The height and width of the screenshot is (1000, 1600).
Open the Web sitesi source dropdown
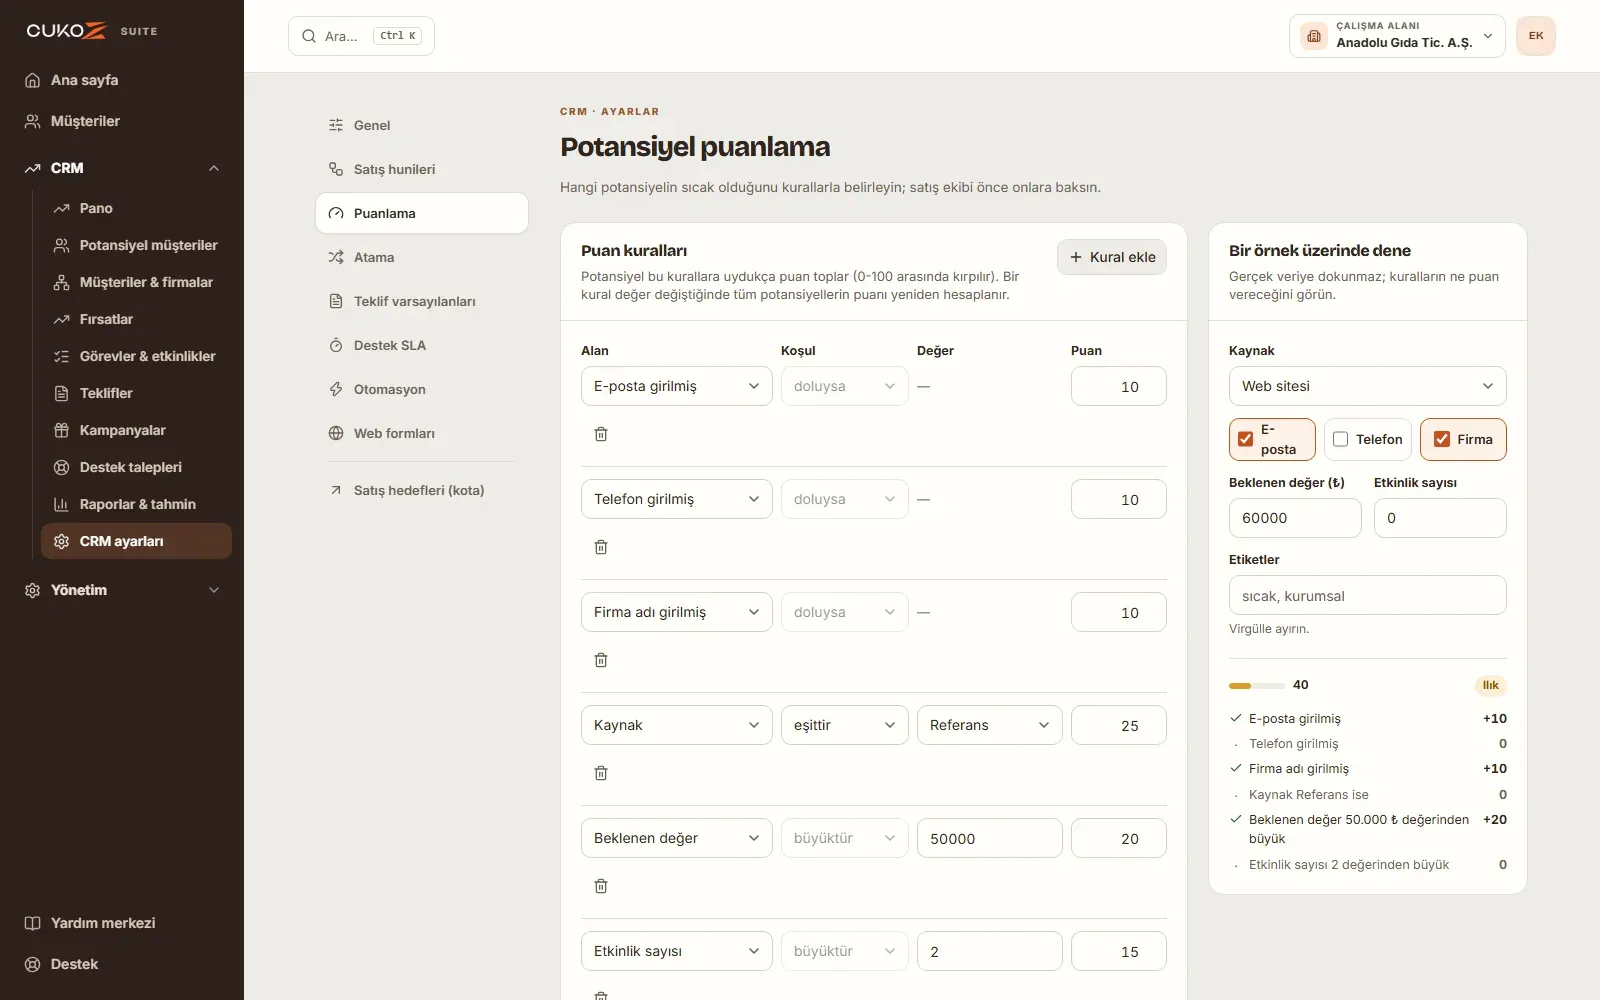pos(1368,386)
